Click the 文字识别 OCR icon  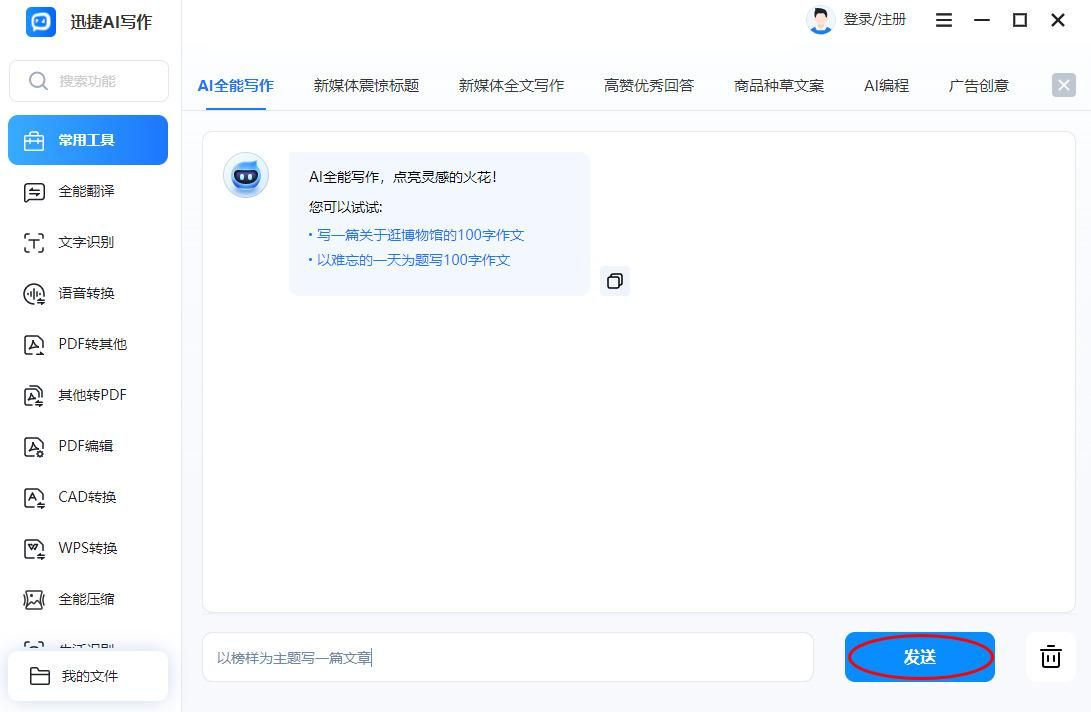point(34,243)
